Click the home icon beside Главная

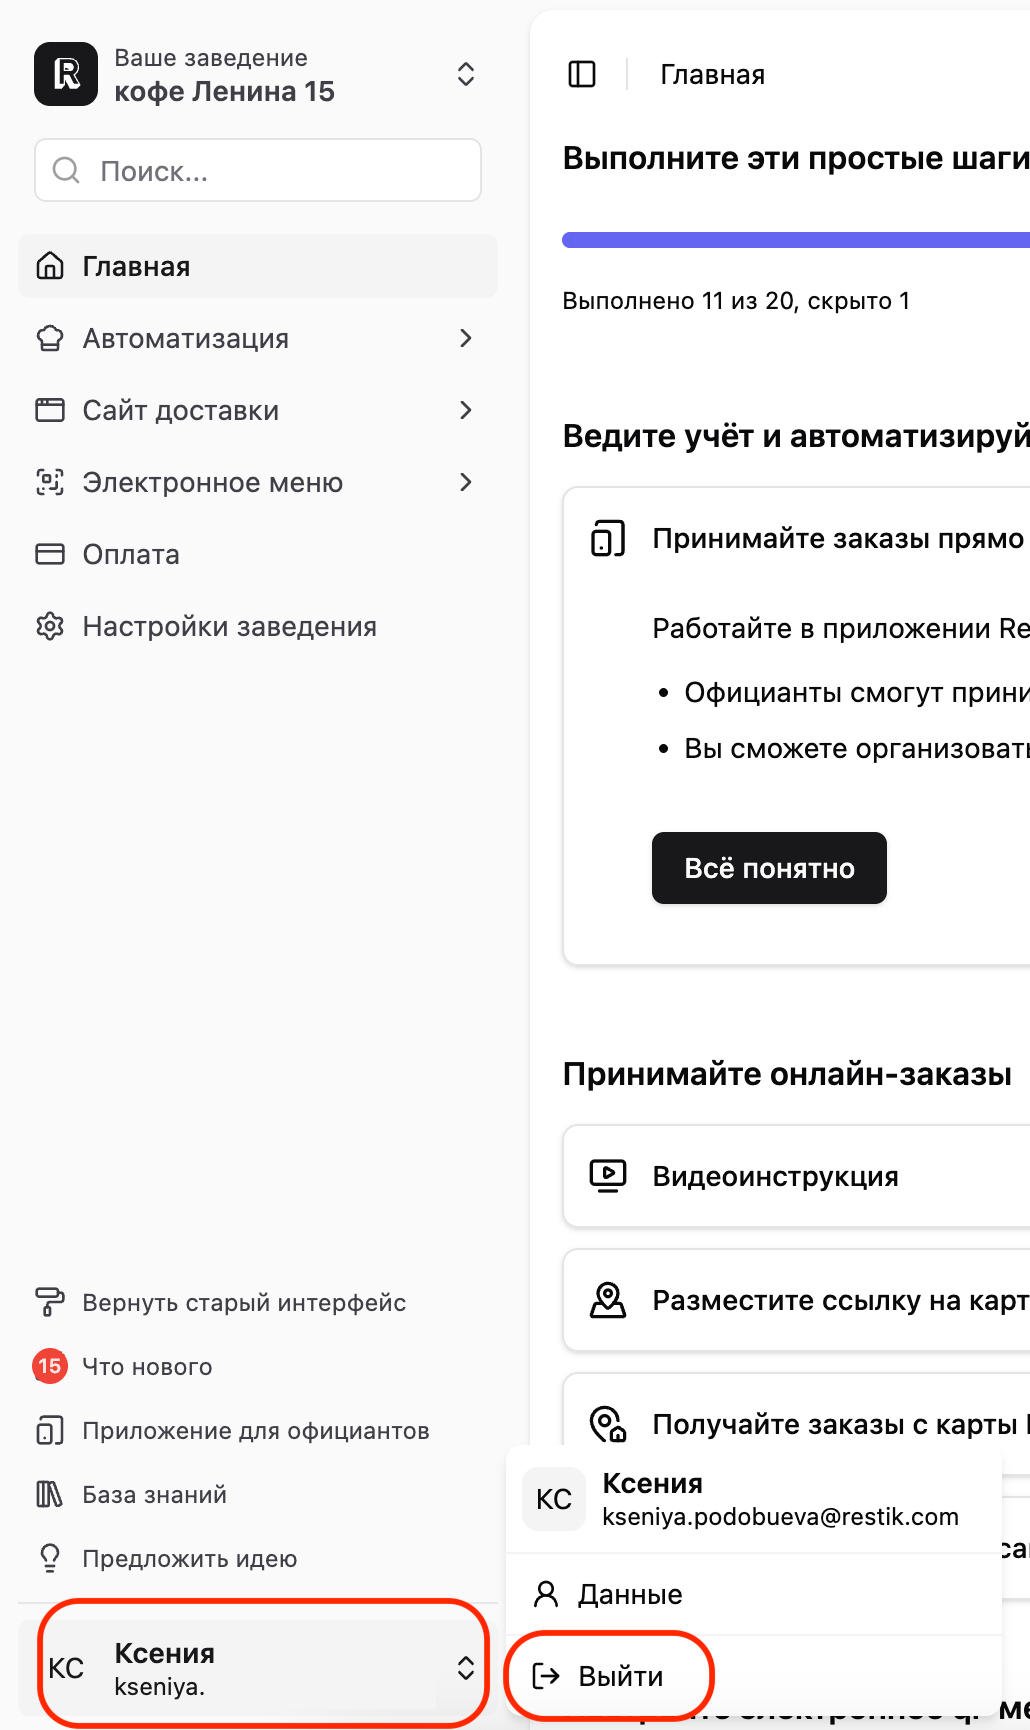point(50,266)
